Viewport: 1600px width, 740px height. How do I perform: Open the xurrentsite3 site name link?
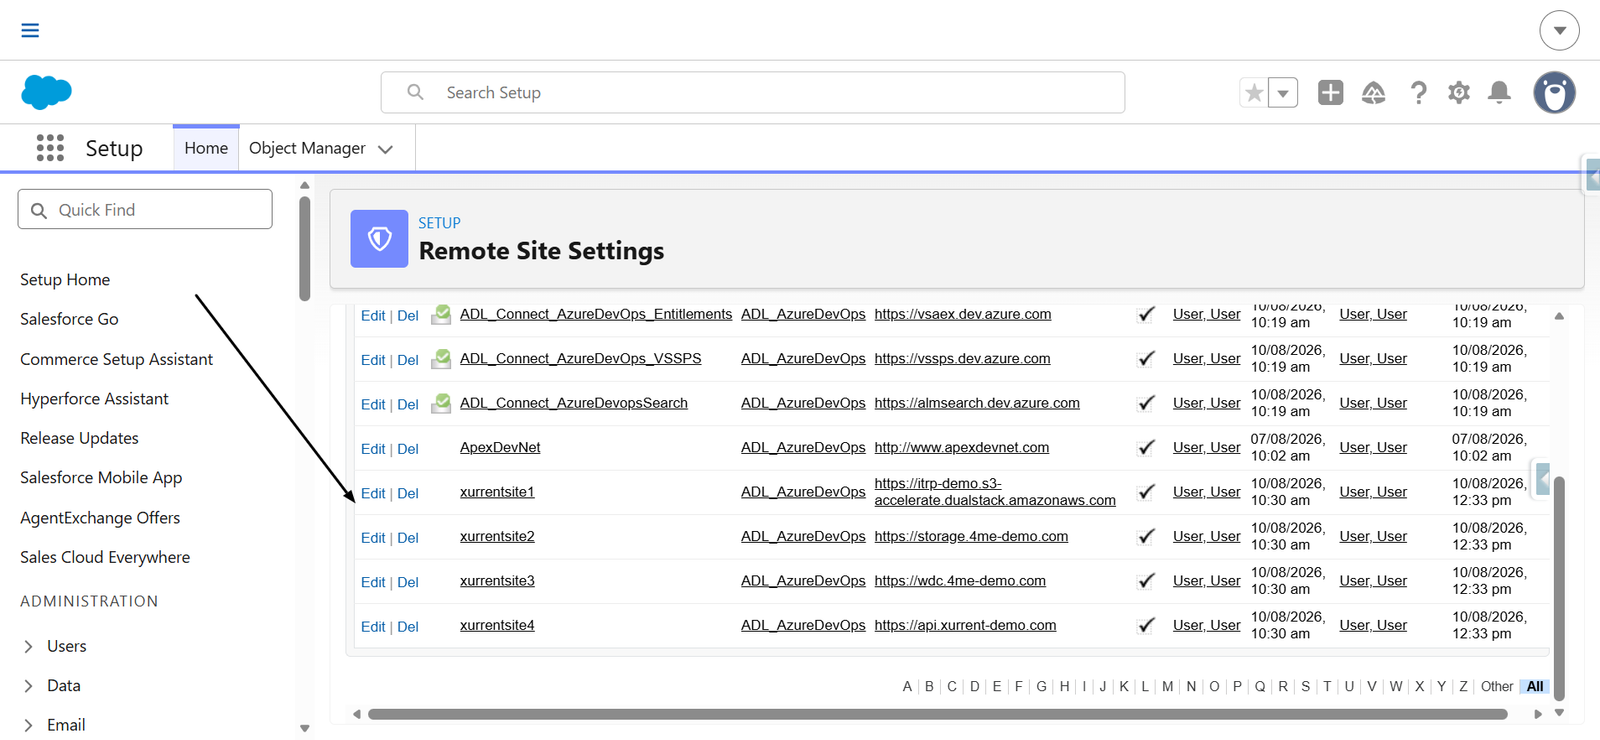click(497, 581)
